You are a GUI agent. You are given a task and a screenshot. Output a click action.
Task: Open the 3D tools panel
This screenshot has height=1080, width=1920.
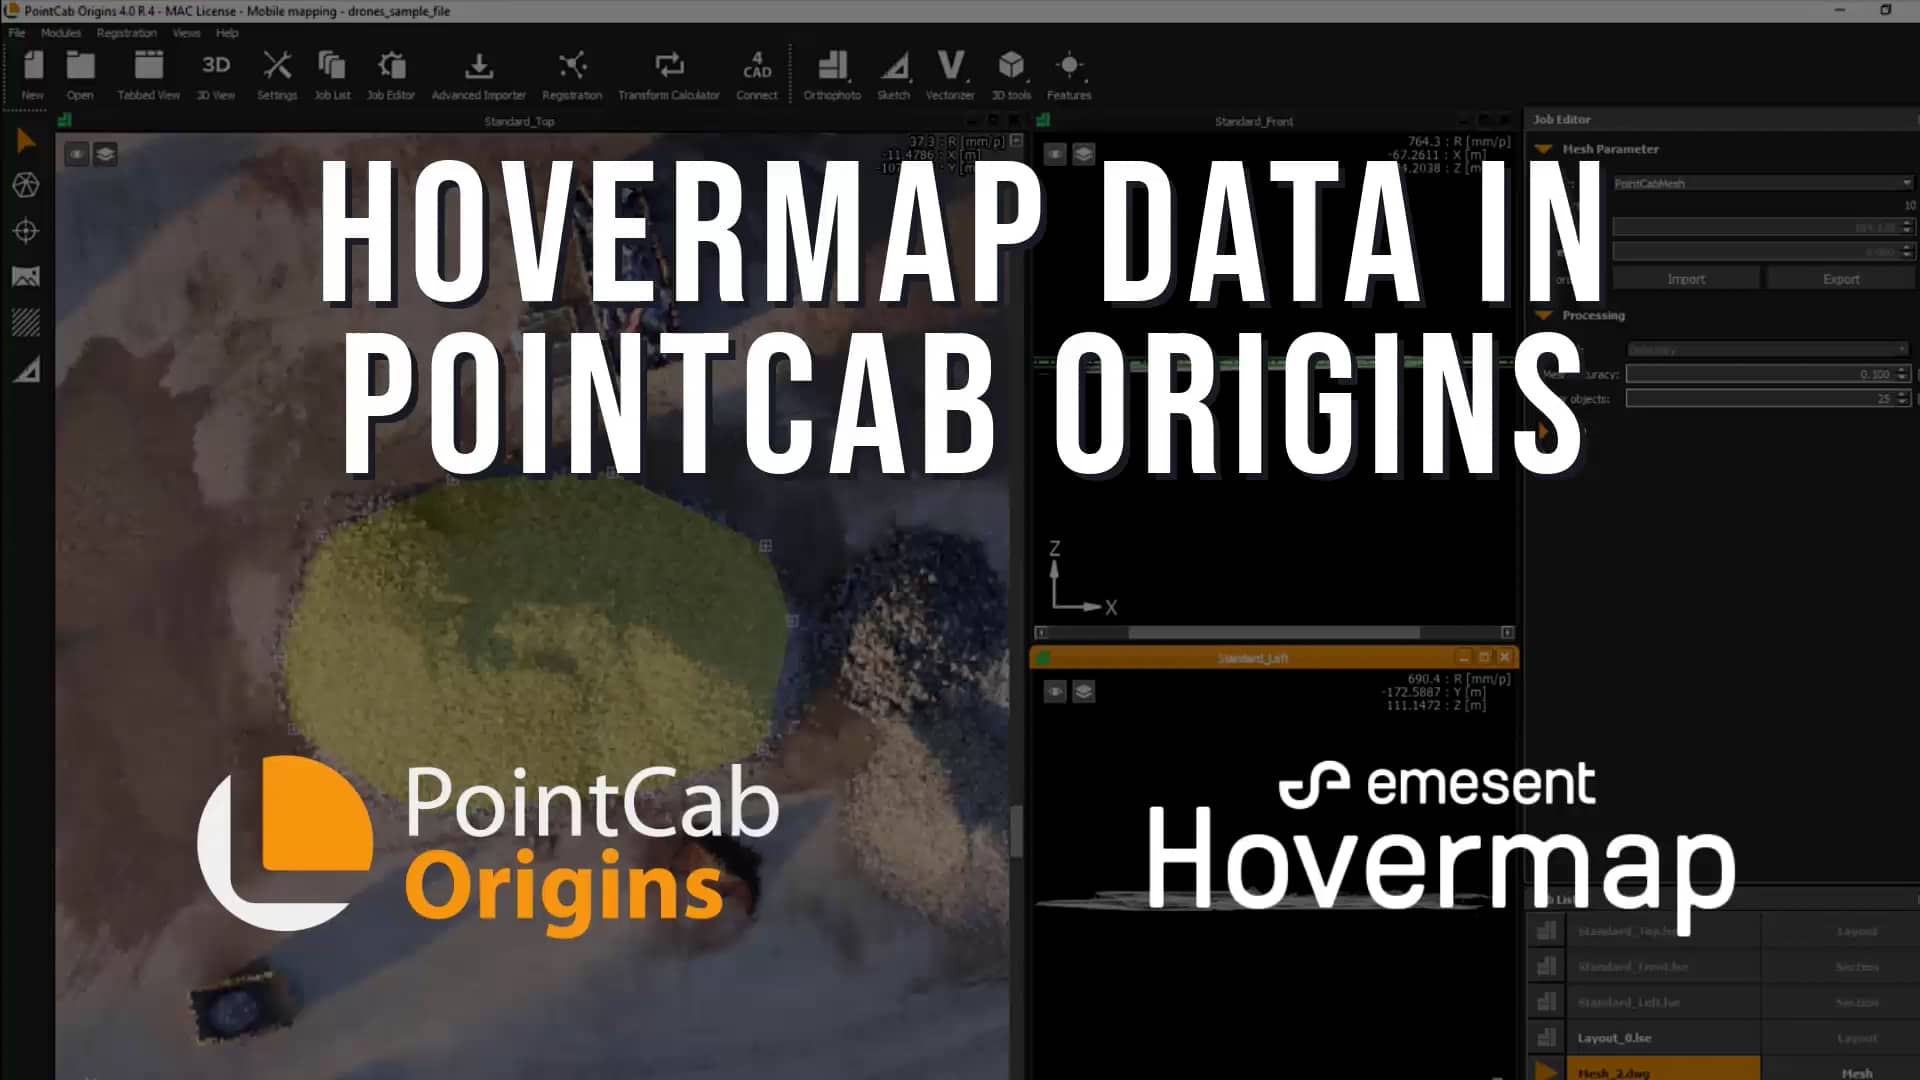point(1011,70)
